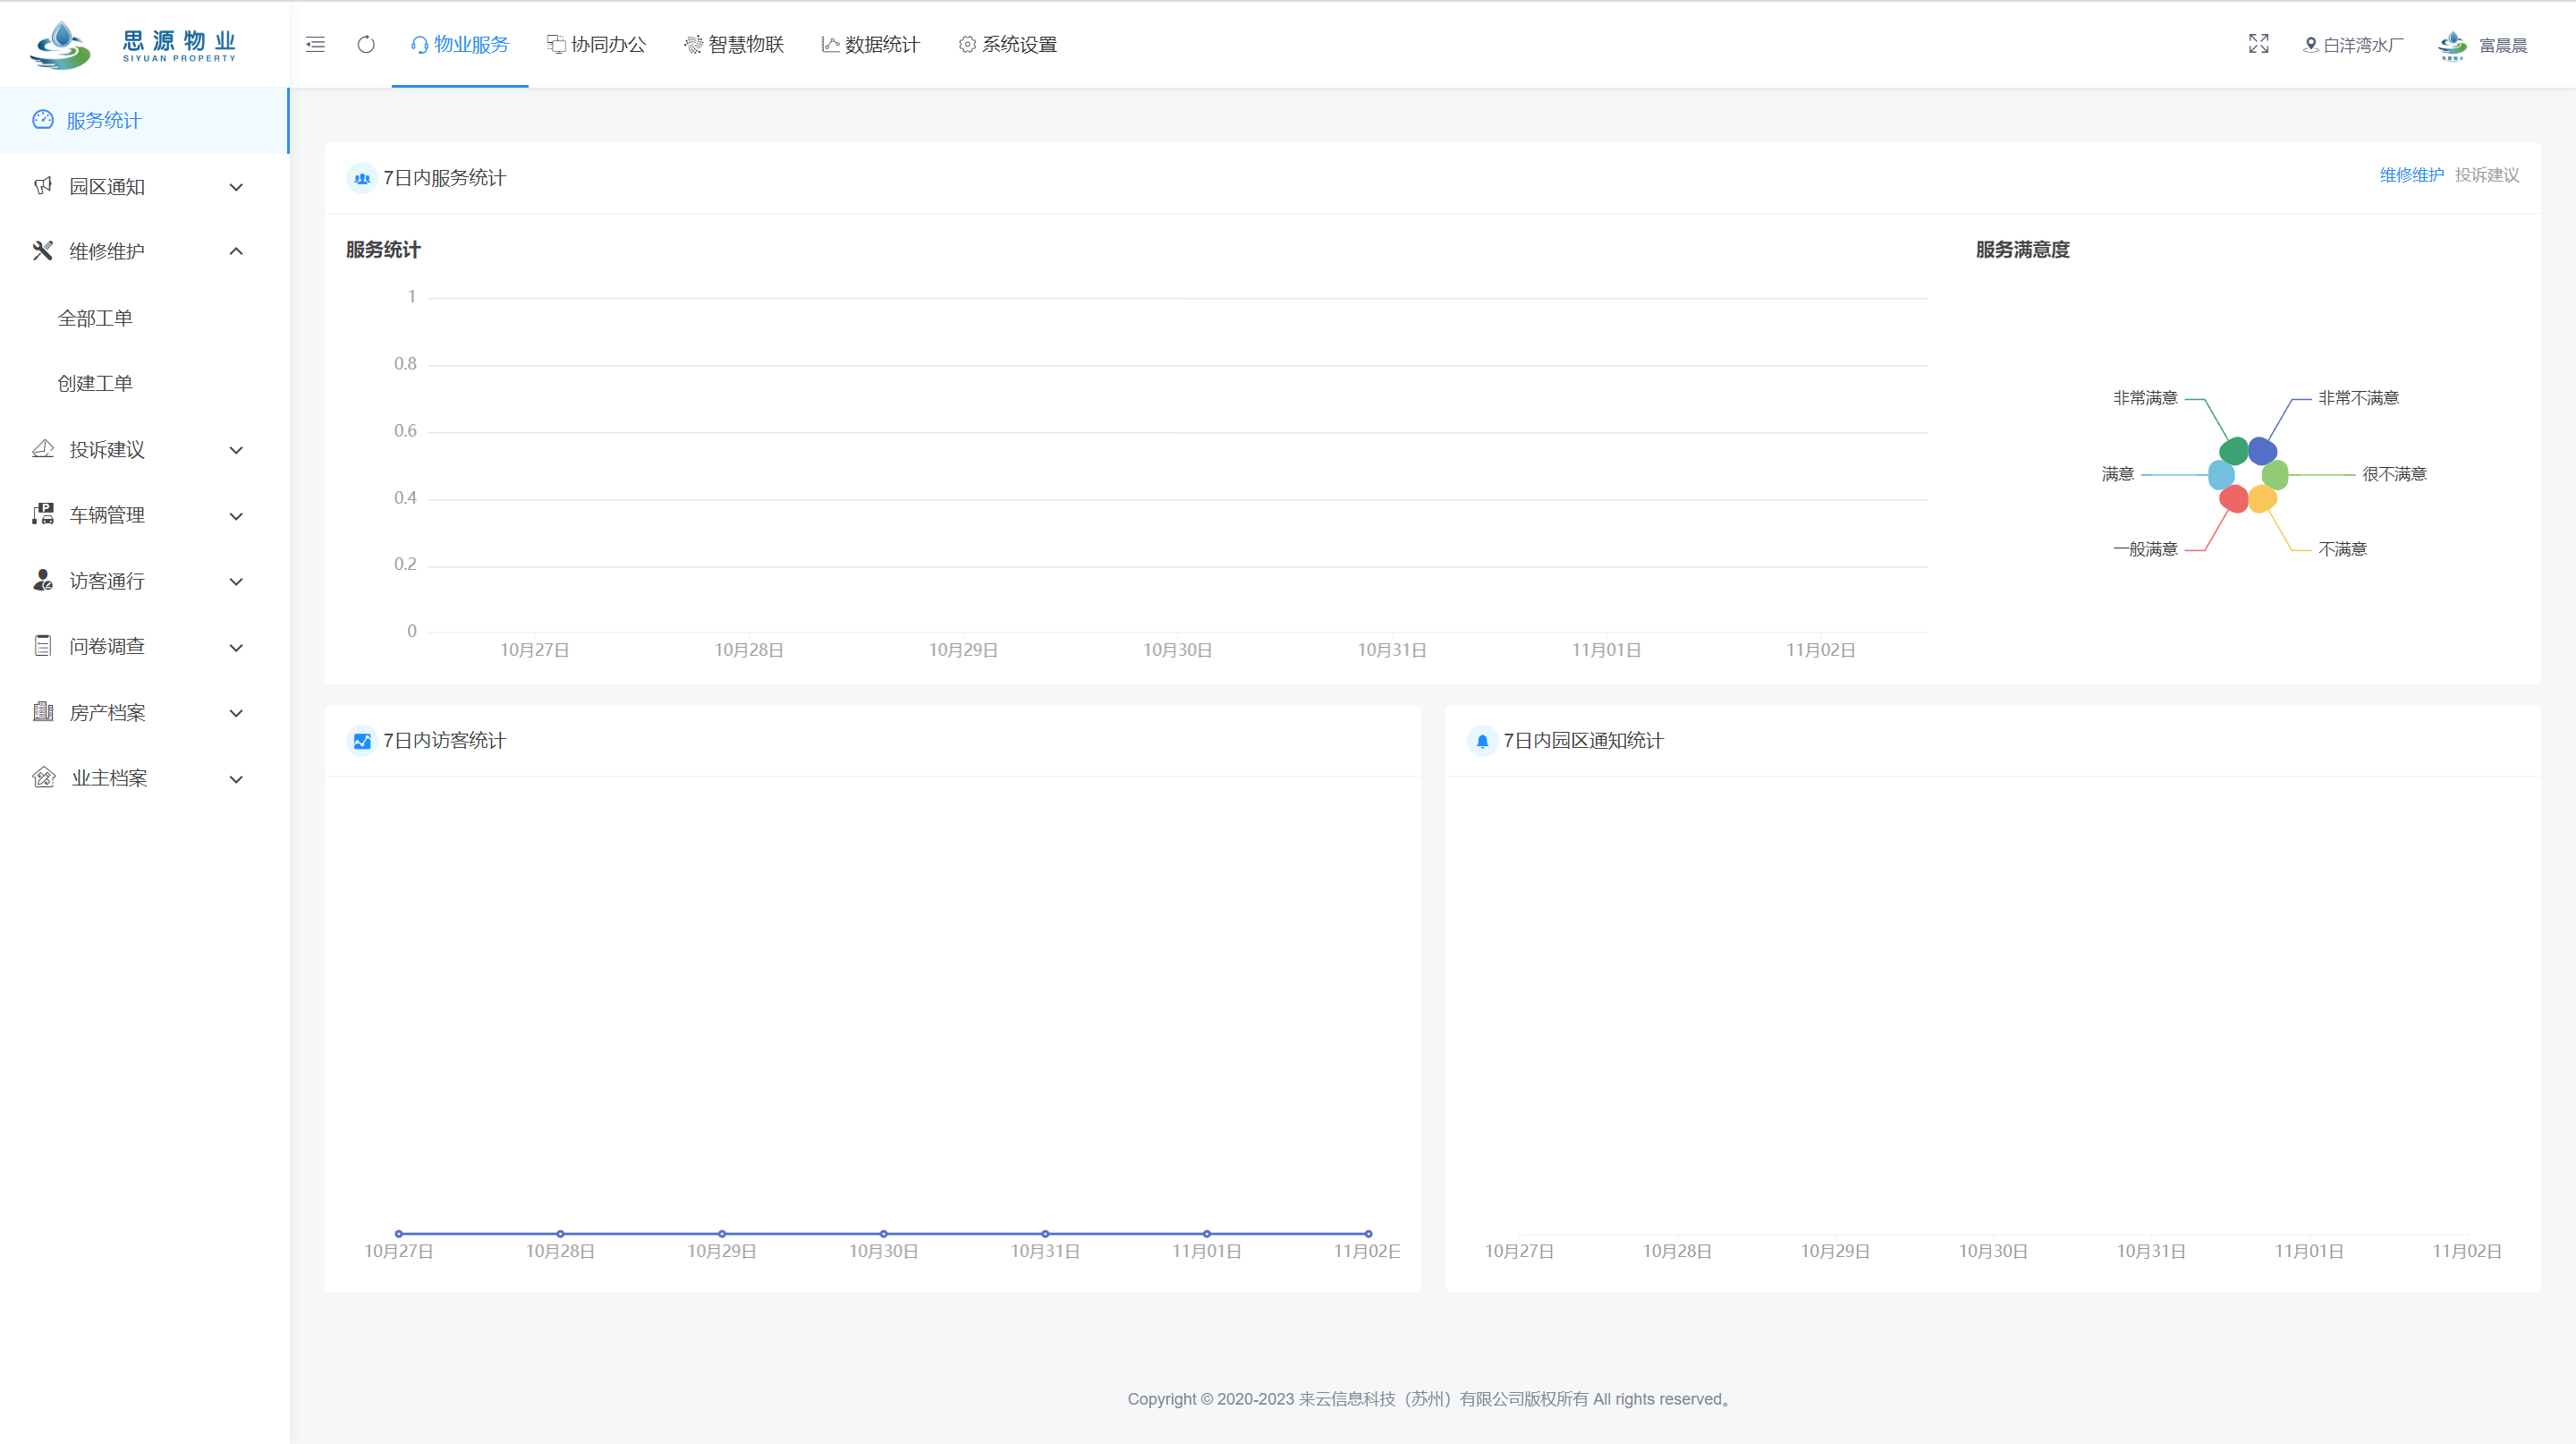Collapse the sidebar with the menu fold icon
Viewport: 2576px width, 1444px height.
[x=315, y=44]
